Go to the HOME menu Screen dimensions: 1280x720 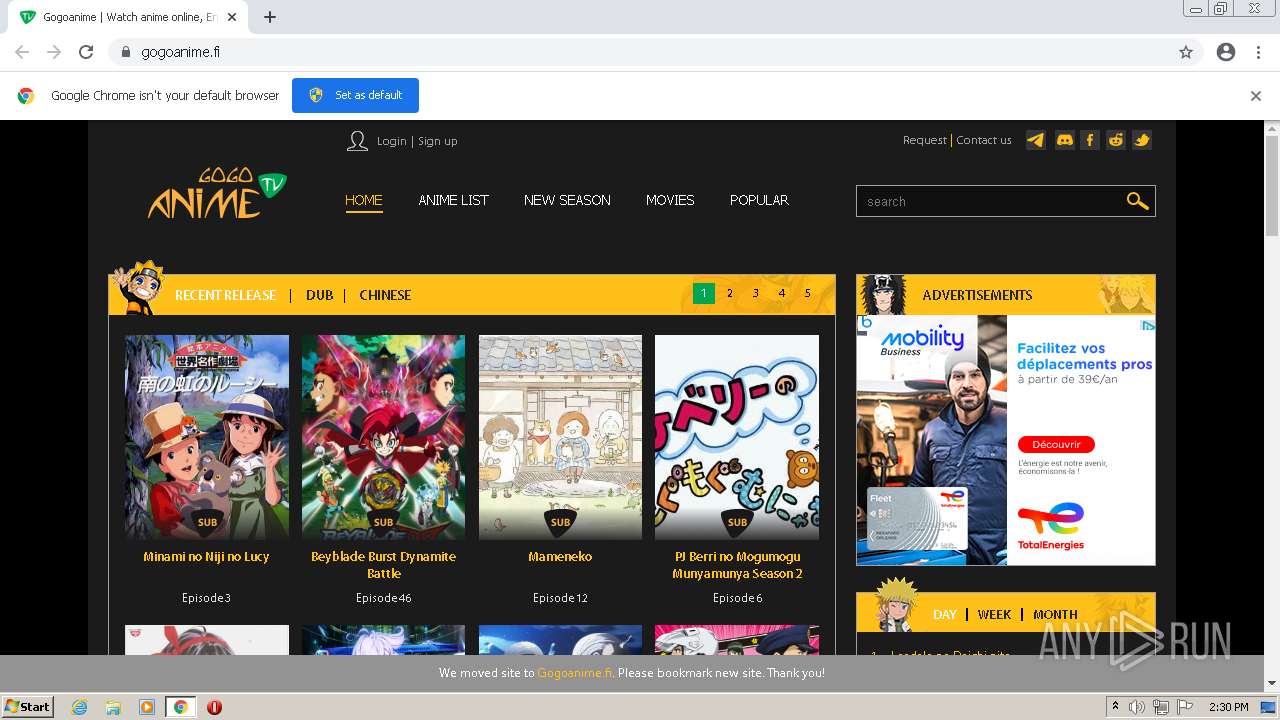point(364,200)
